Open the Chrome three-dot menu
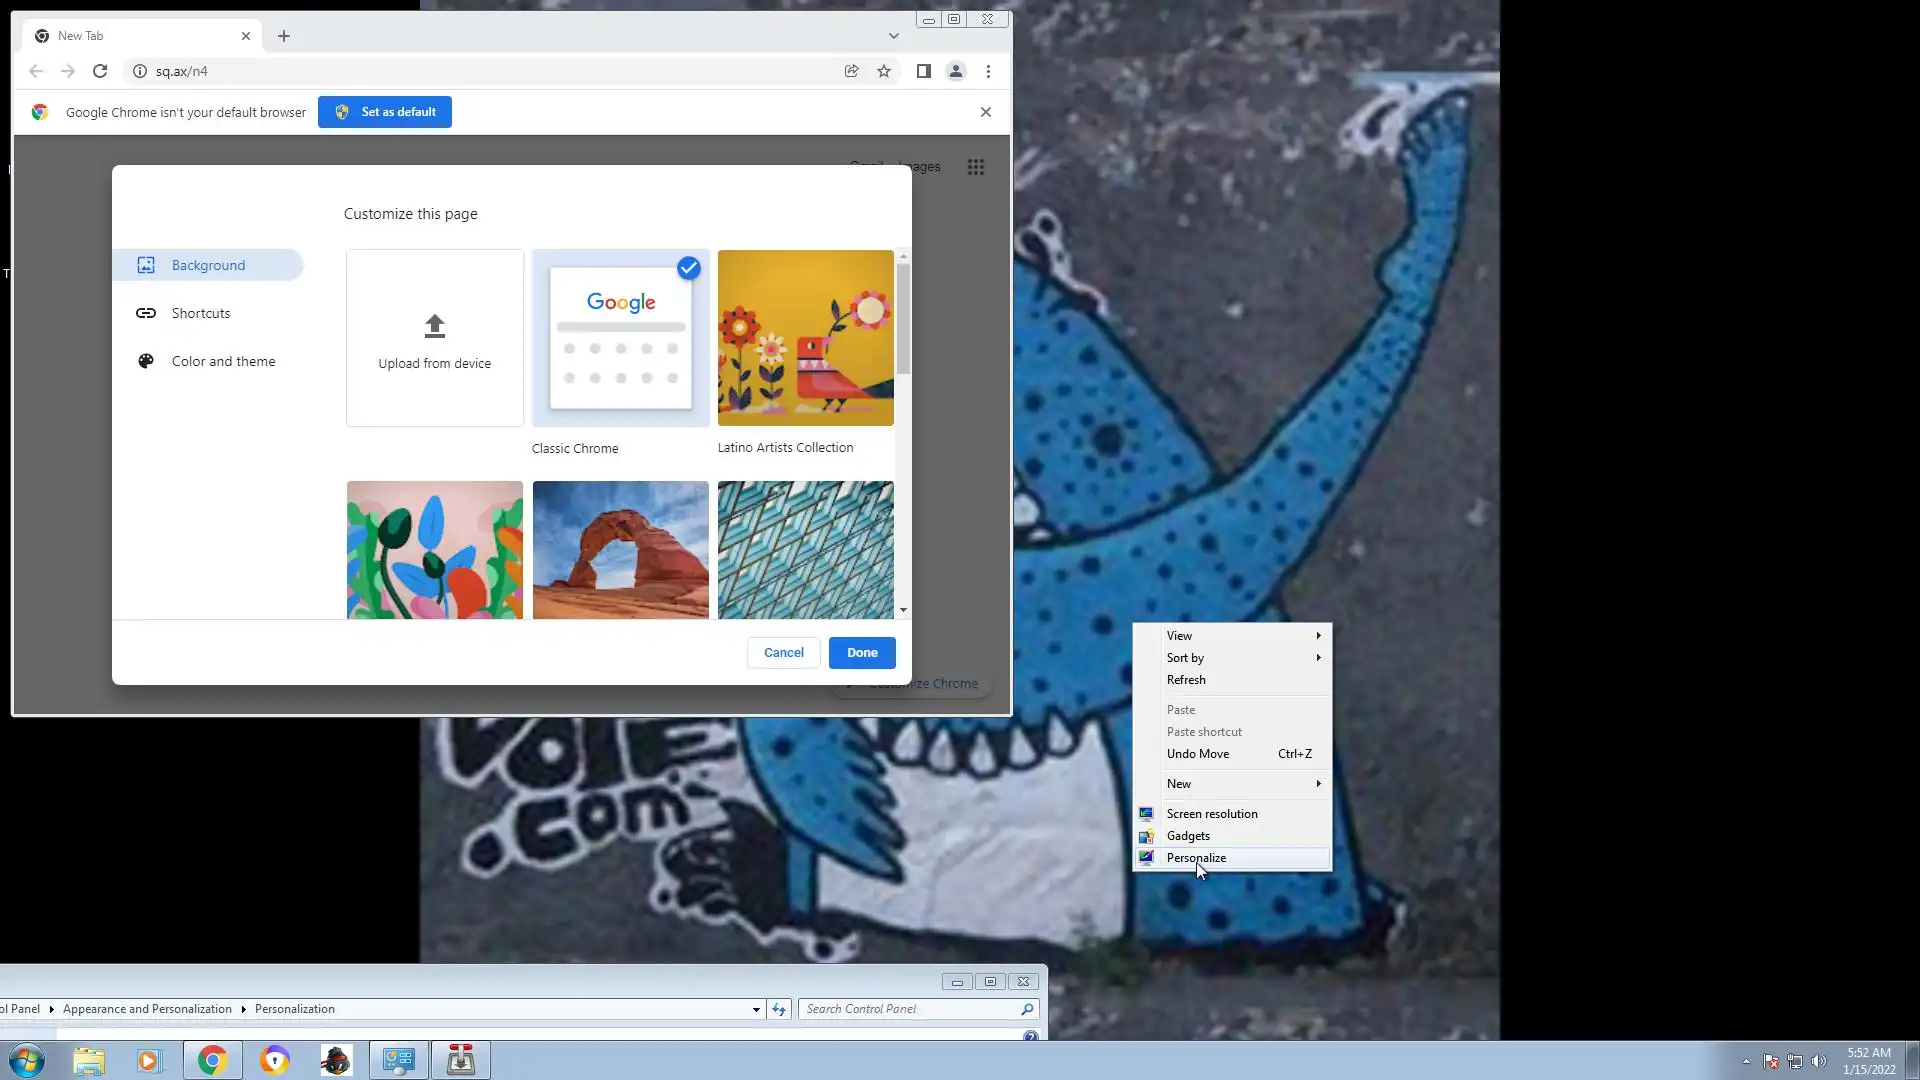This screenshot has height=1080, width=1920. (x=988, y=71)
